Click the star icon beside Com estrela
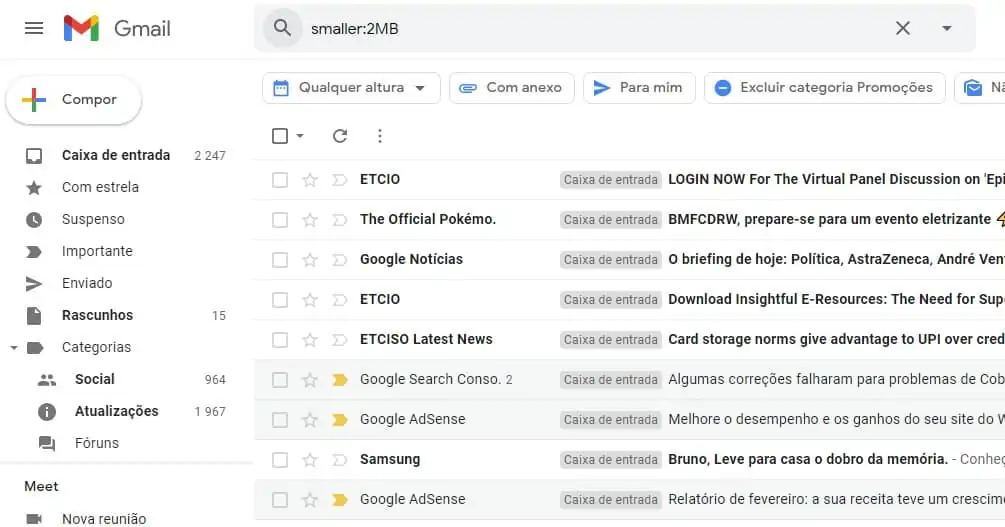Screen dimensions: 1005x527 point(34,187)
